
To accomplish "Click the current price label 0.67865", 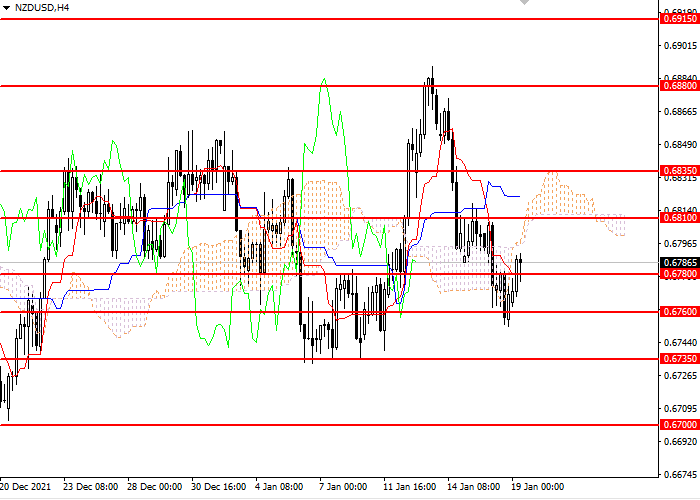I will click(679, 262).
